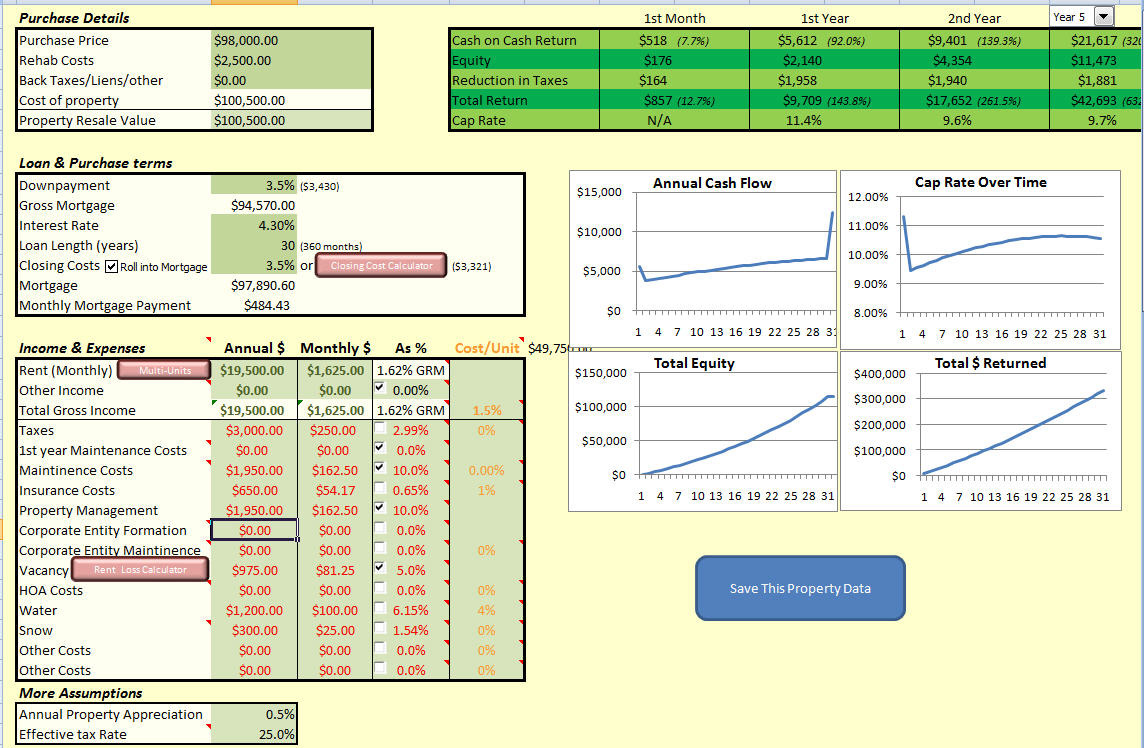The image size is (1144, 748).
Task: Select the Vacancy monthly value $81.25
Action: pyautogui.click(x=335, y=570)
